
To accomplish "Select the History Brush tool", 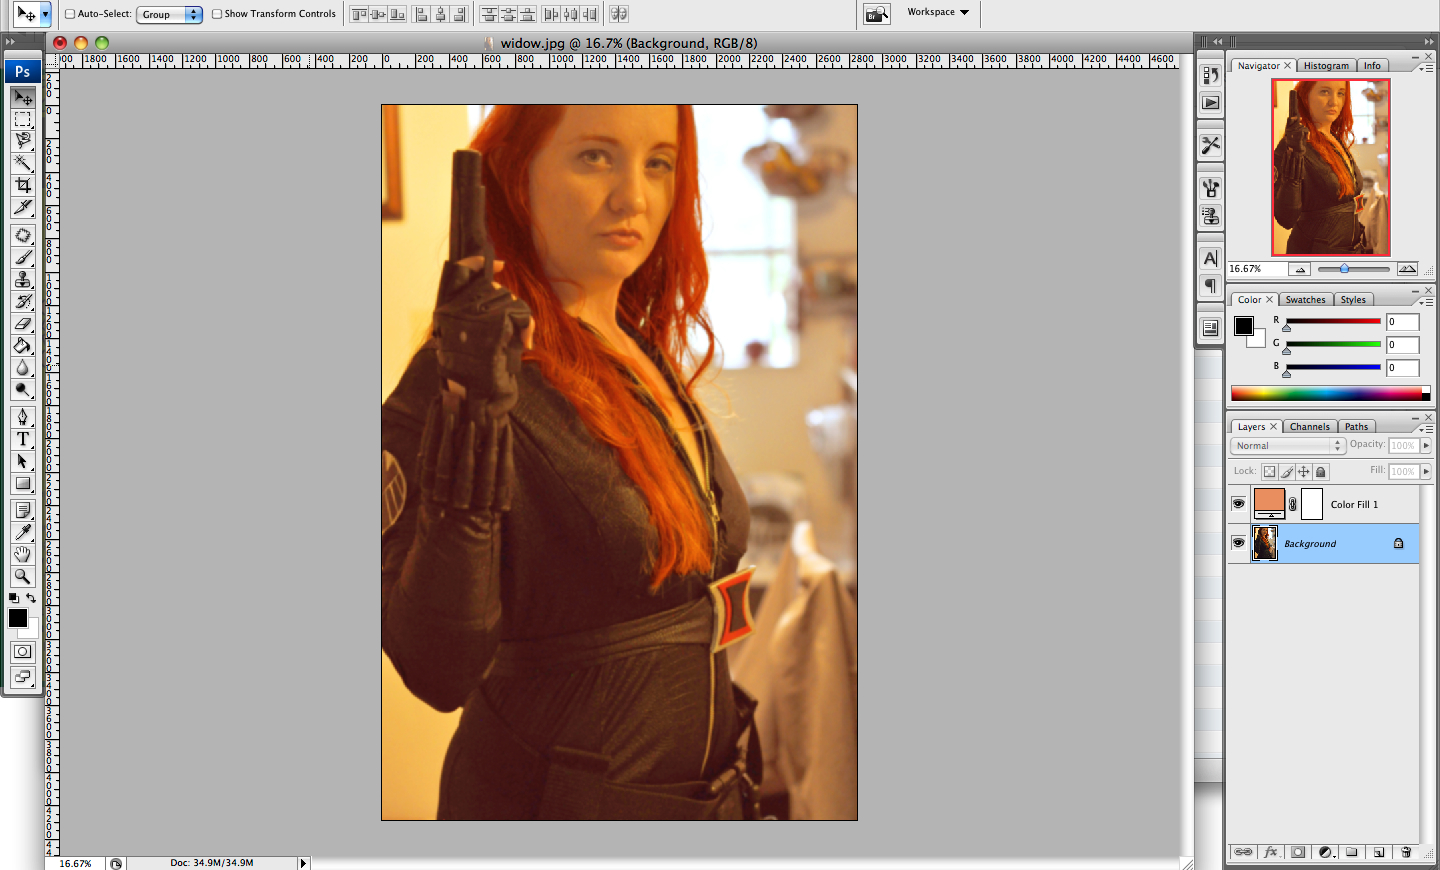I will click(23, 301).
